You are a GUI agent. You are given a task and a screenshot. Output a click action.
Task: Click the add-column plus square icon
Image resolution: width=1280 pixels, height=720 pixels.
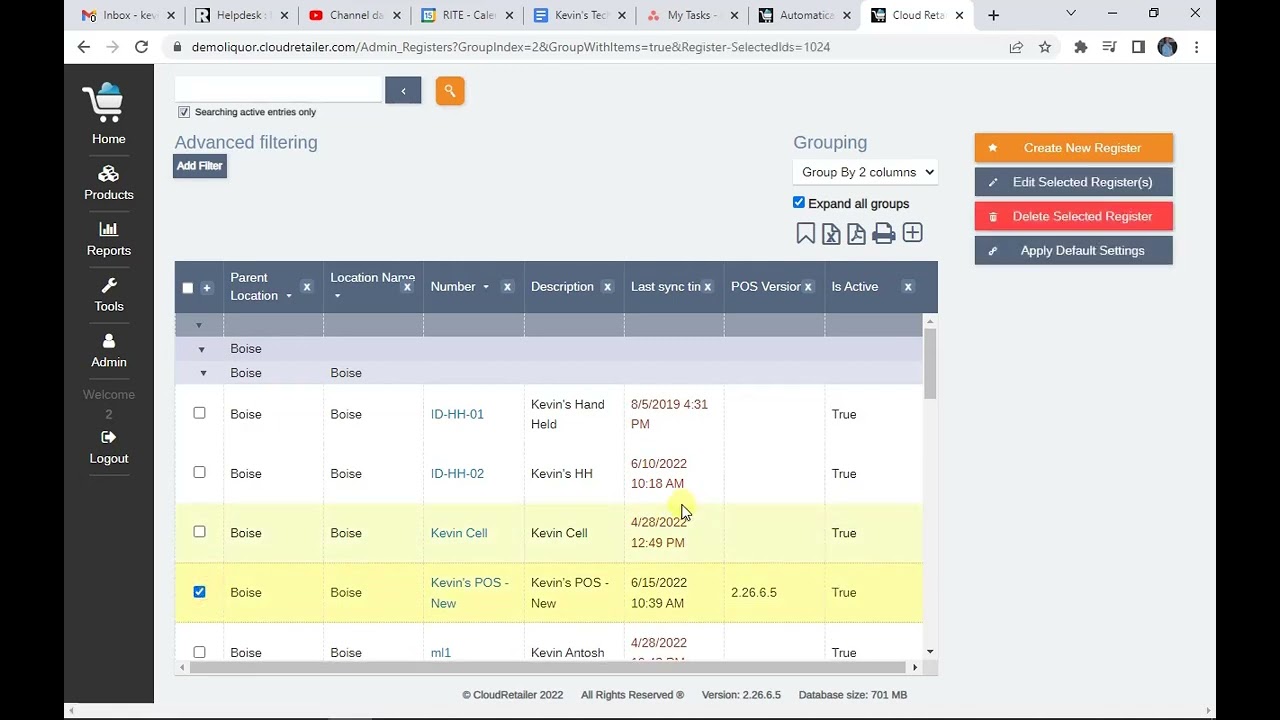(x=912, y=233)
